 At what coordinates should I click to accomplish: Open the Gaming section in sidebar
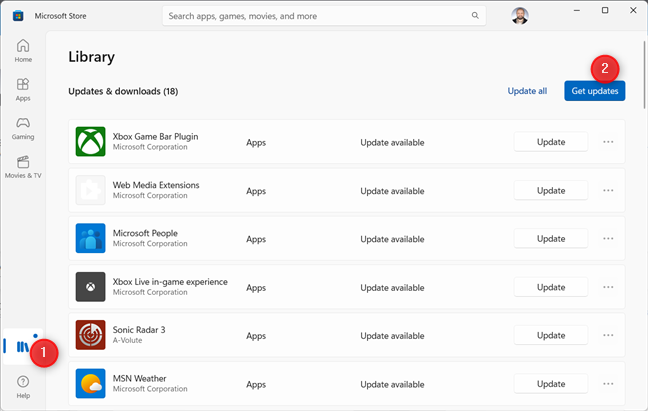coord(23,128)
